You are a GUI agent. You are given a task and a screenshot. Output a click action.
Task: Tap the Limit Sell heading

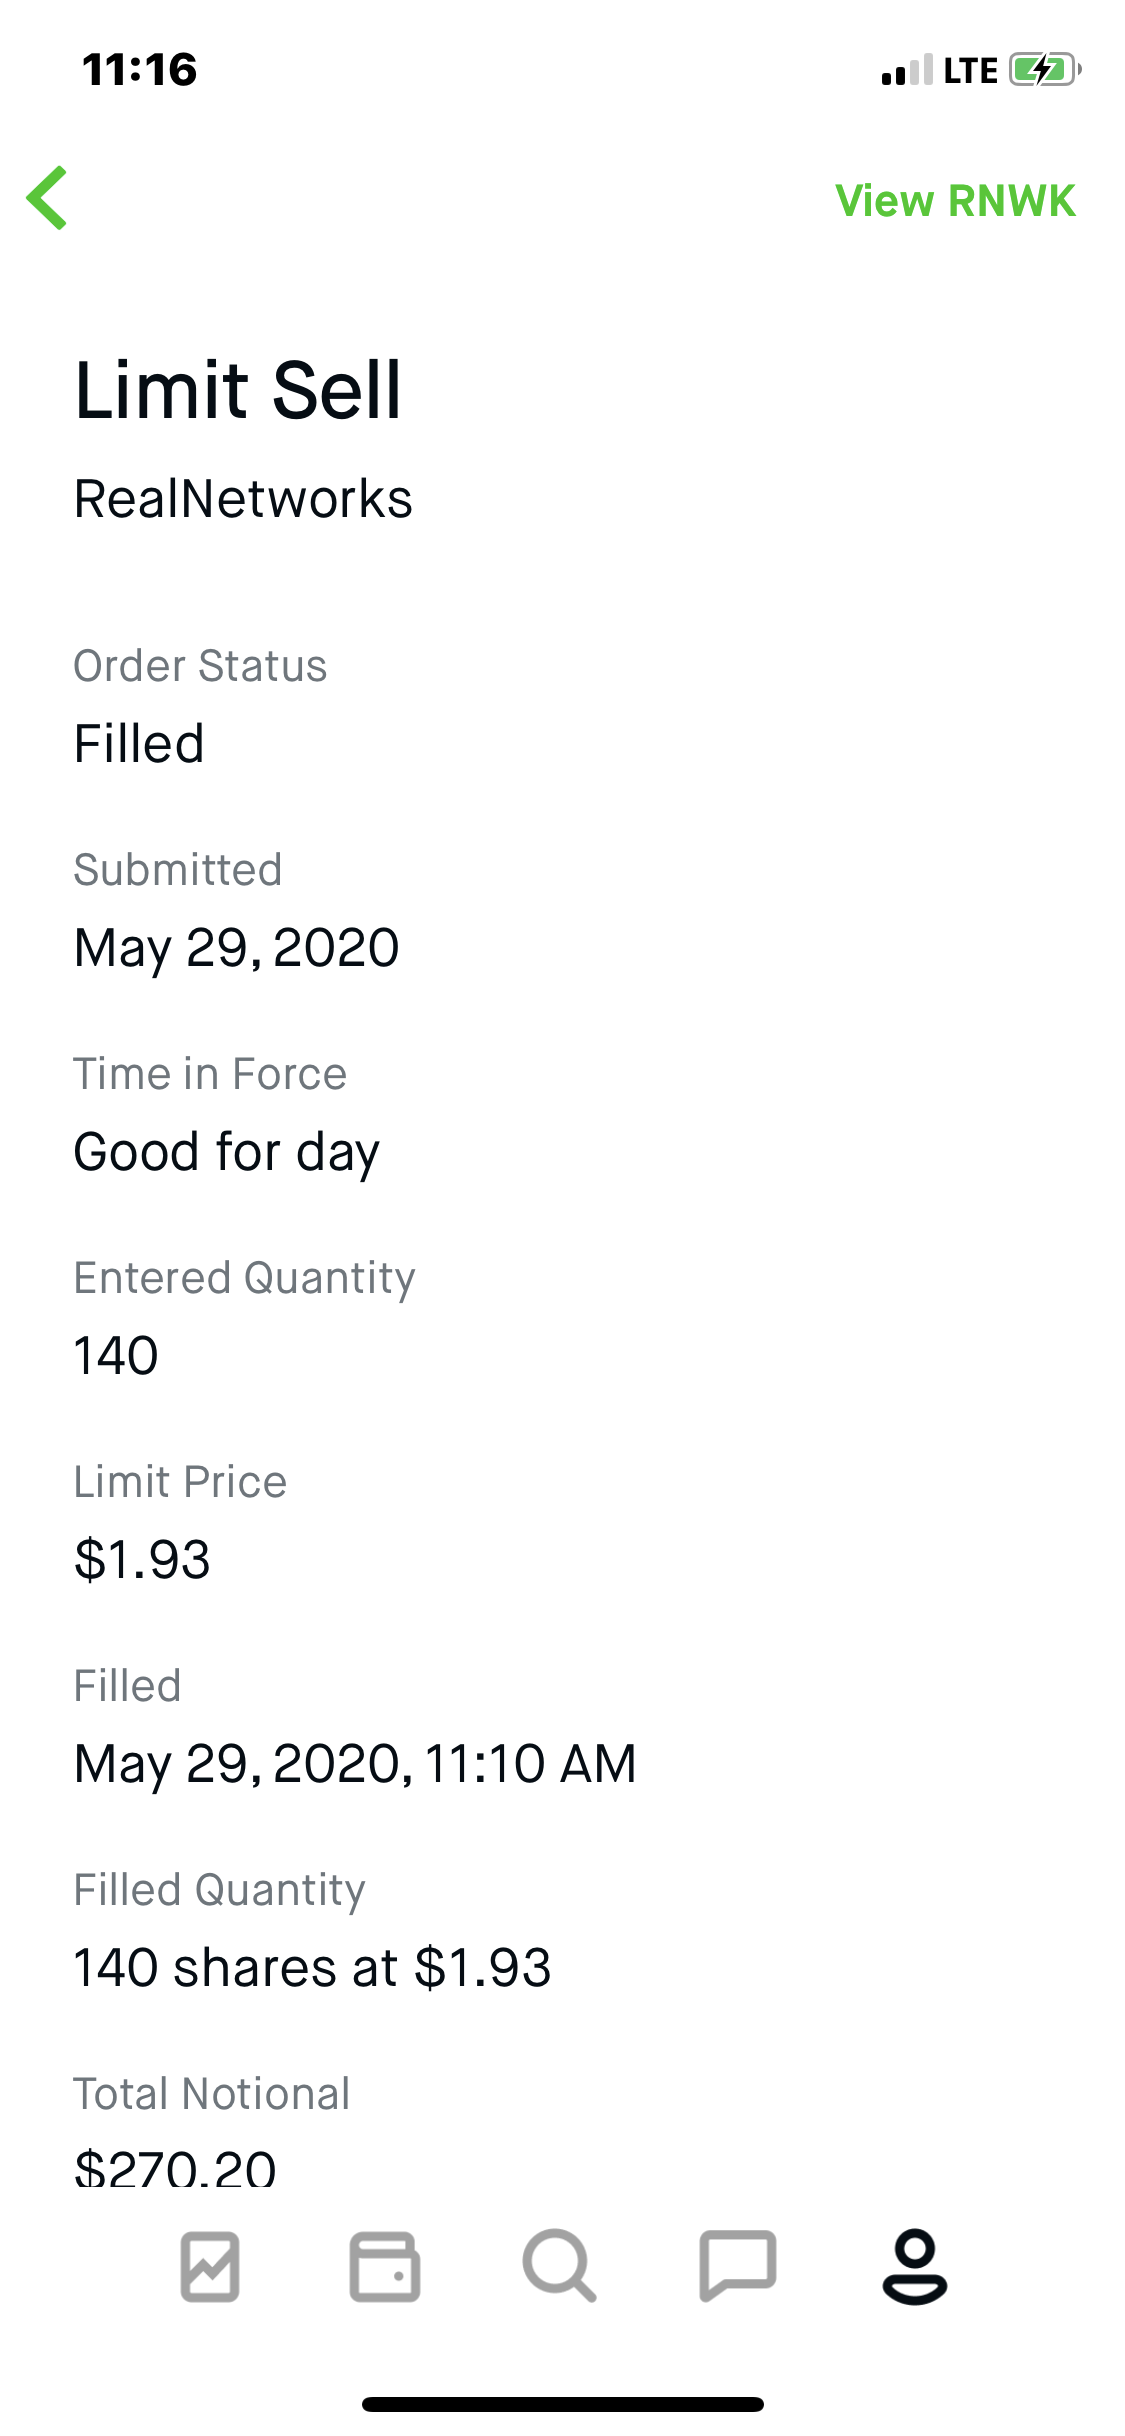click(238, 390)
